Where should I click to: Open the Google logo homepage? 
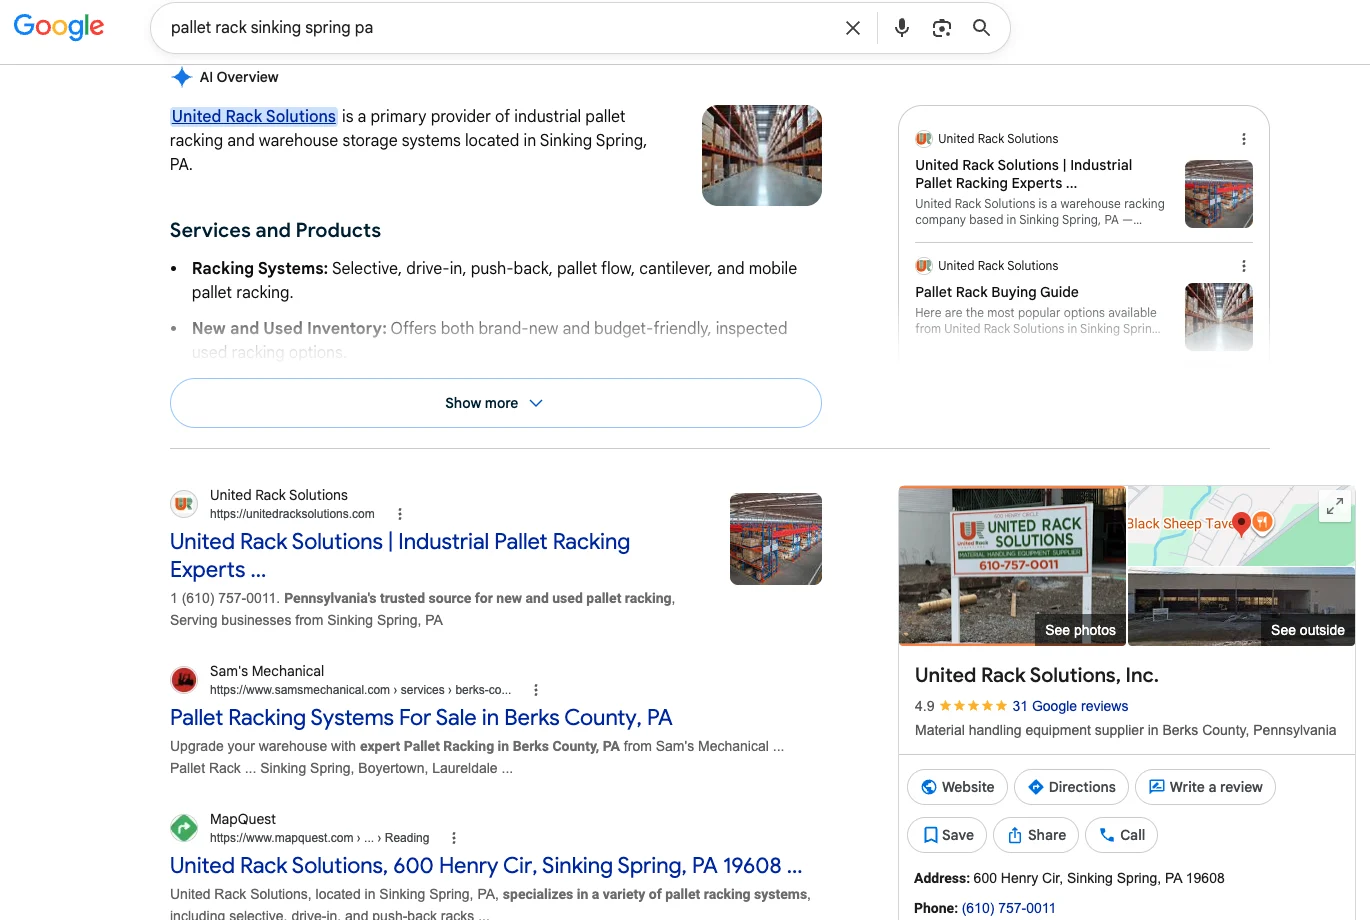click(x=59, y=27)
